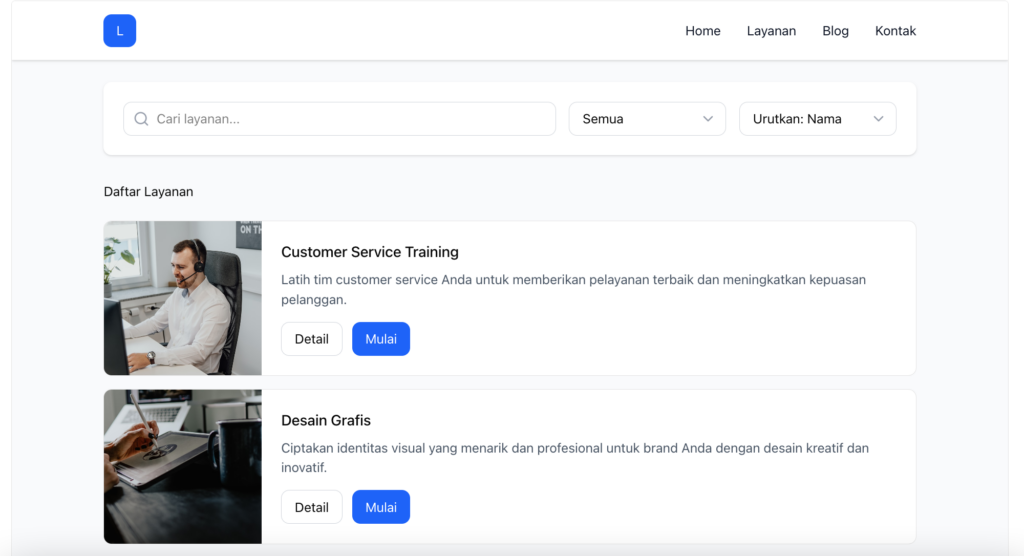Click the 'Daftar Layanan' section heading
1024x556 pixels.
[148, 191]
